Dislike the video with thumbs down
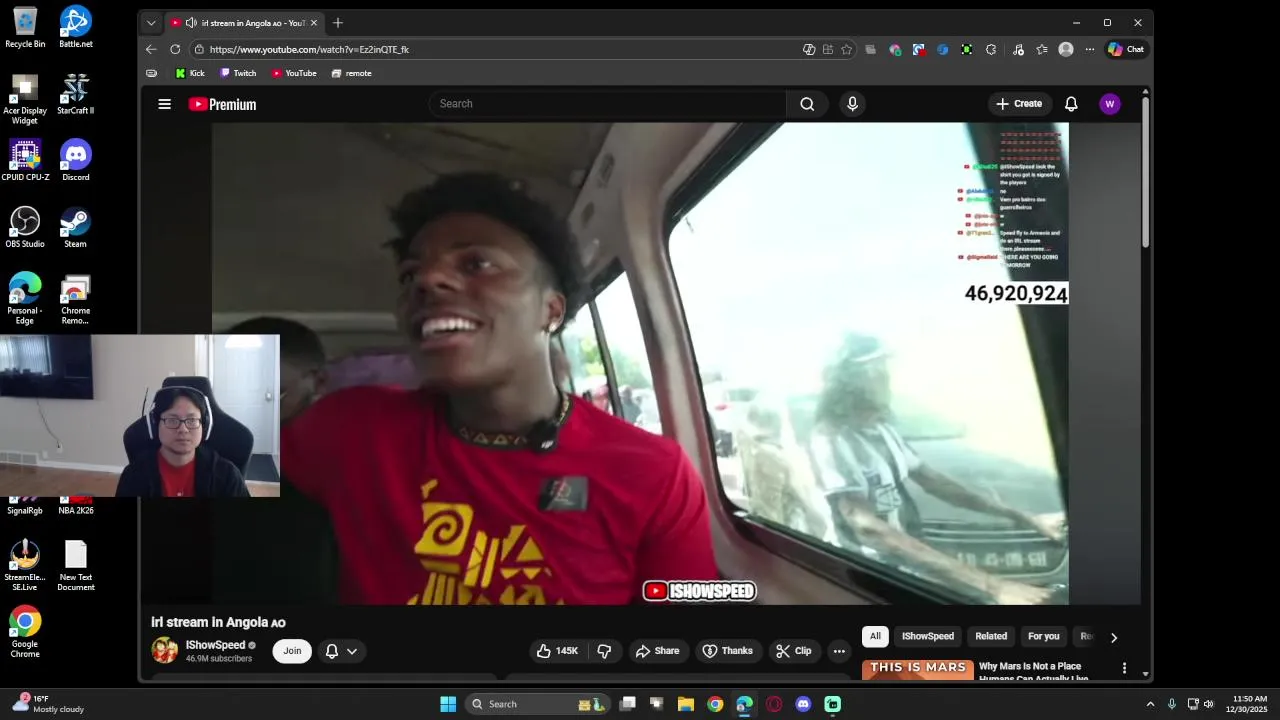The image size is (1280, 720). tap(604, 651)
